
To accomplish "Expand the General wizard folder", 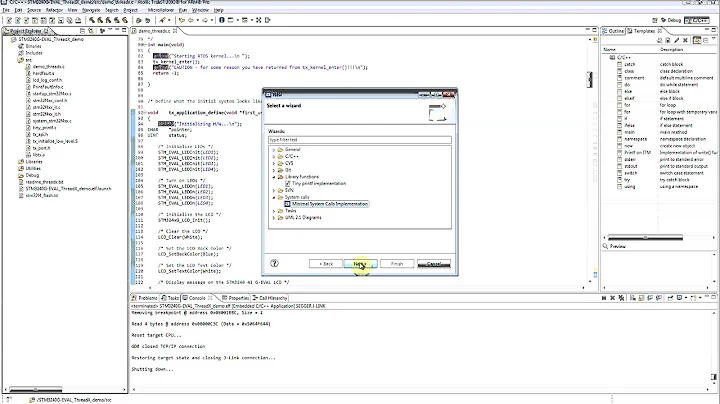I will [274, 150].
